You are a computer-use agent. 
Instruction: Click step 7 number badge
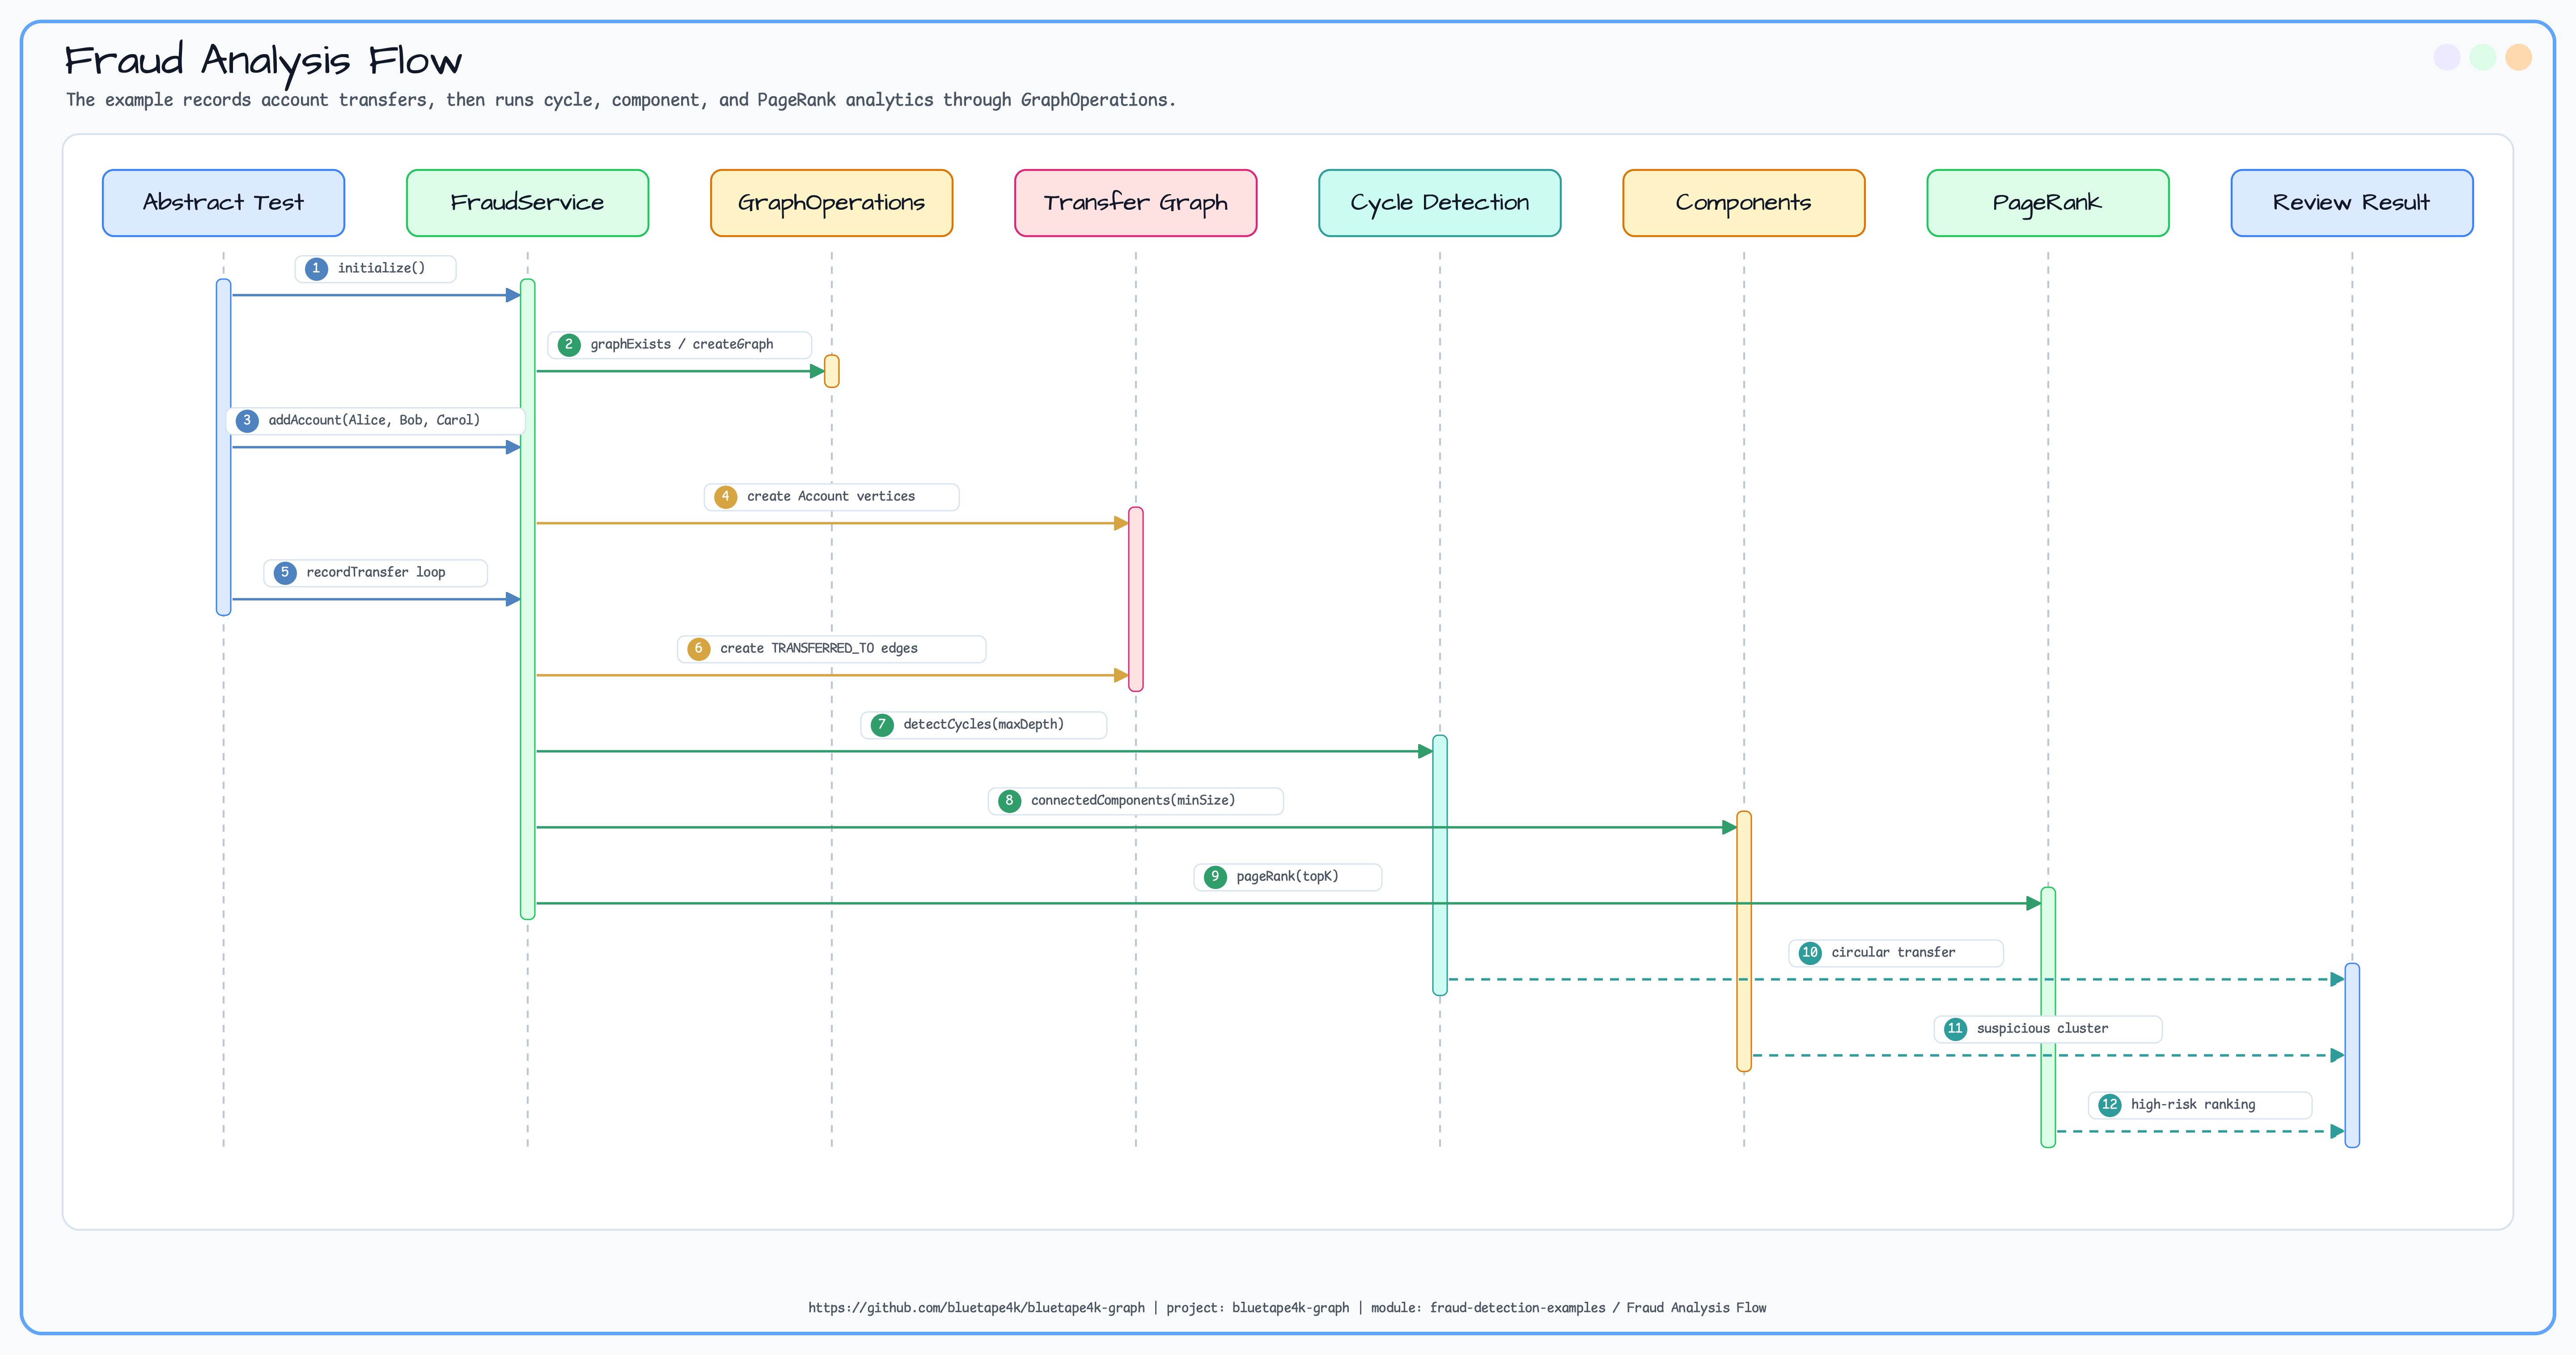(x=881, y=725)
